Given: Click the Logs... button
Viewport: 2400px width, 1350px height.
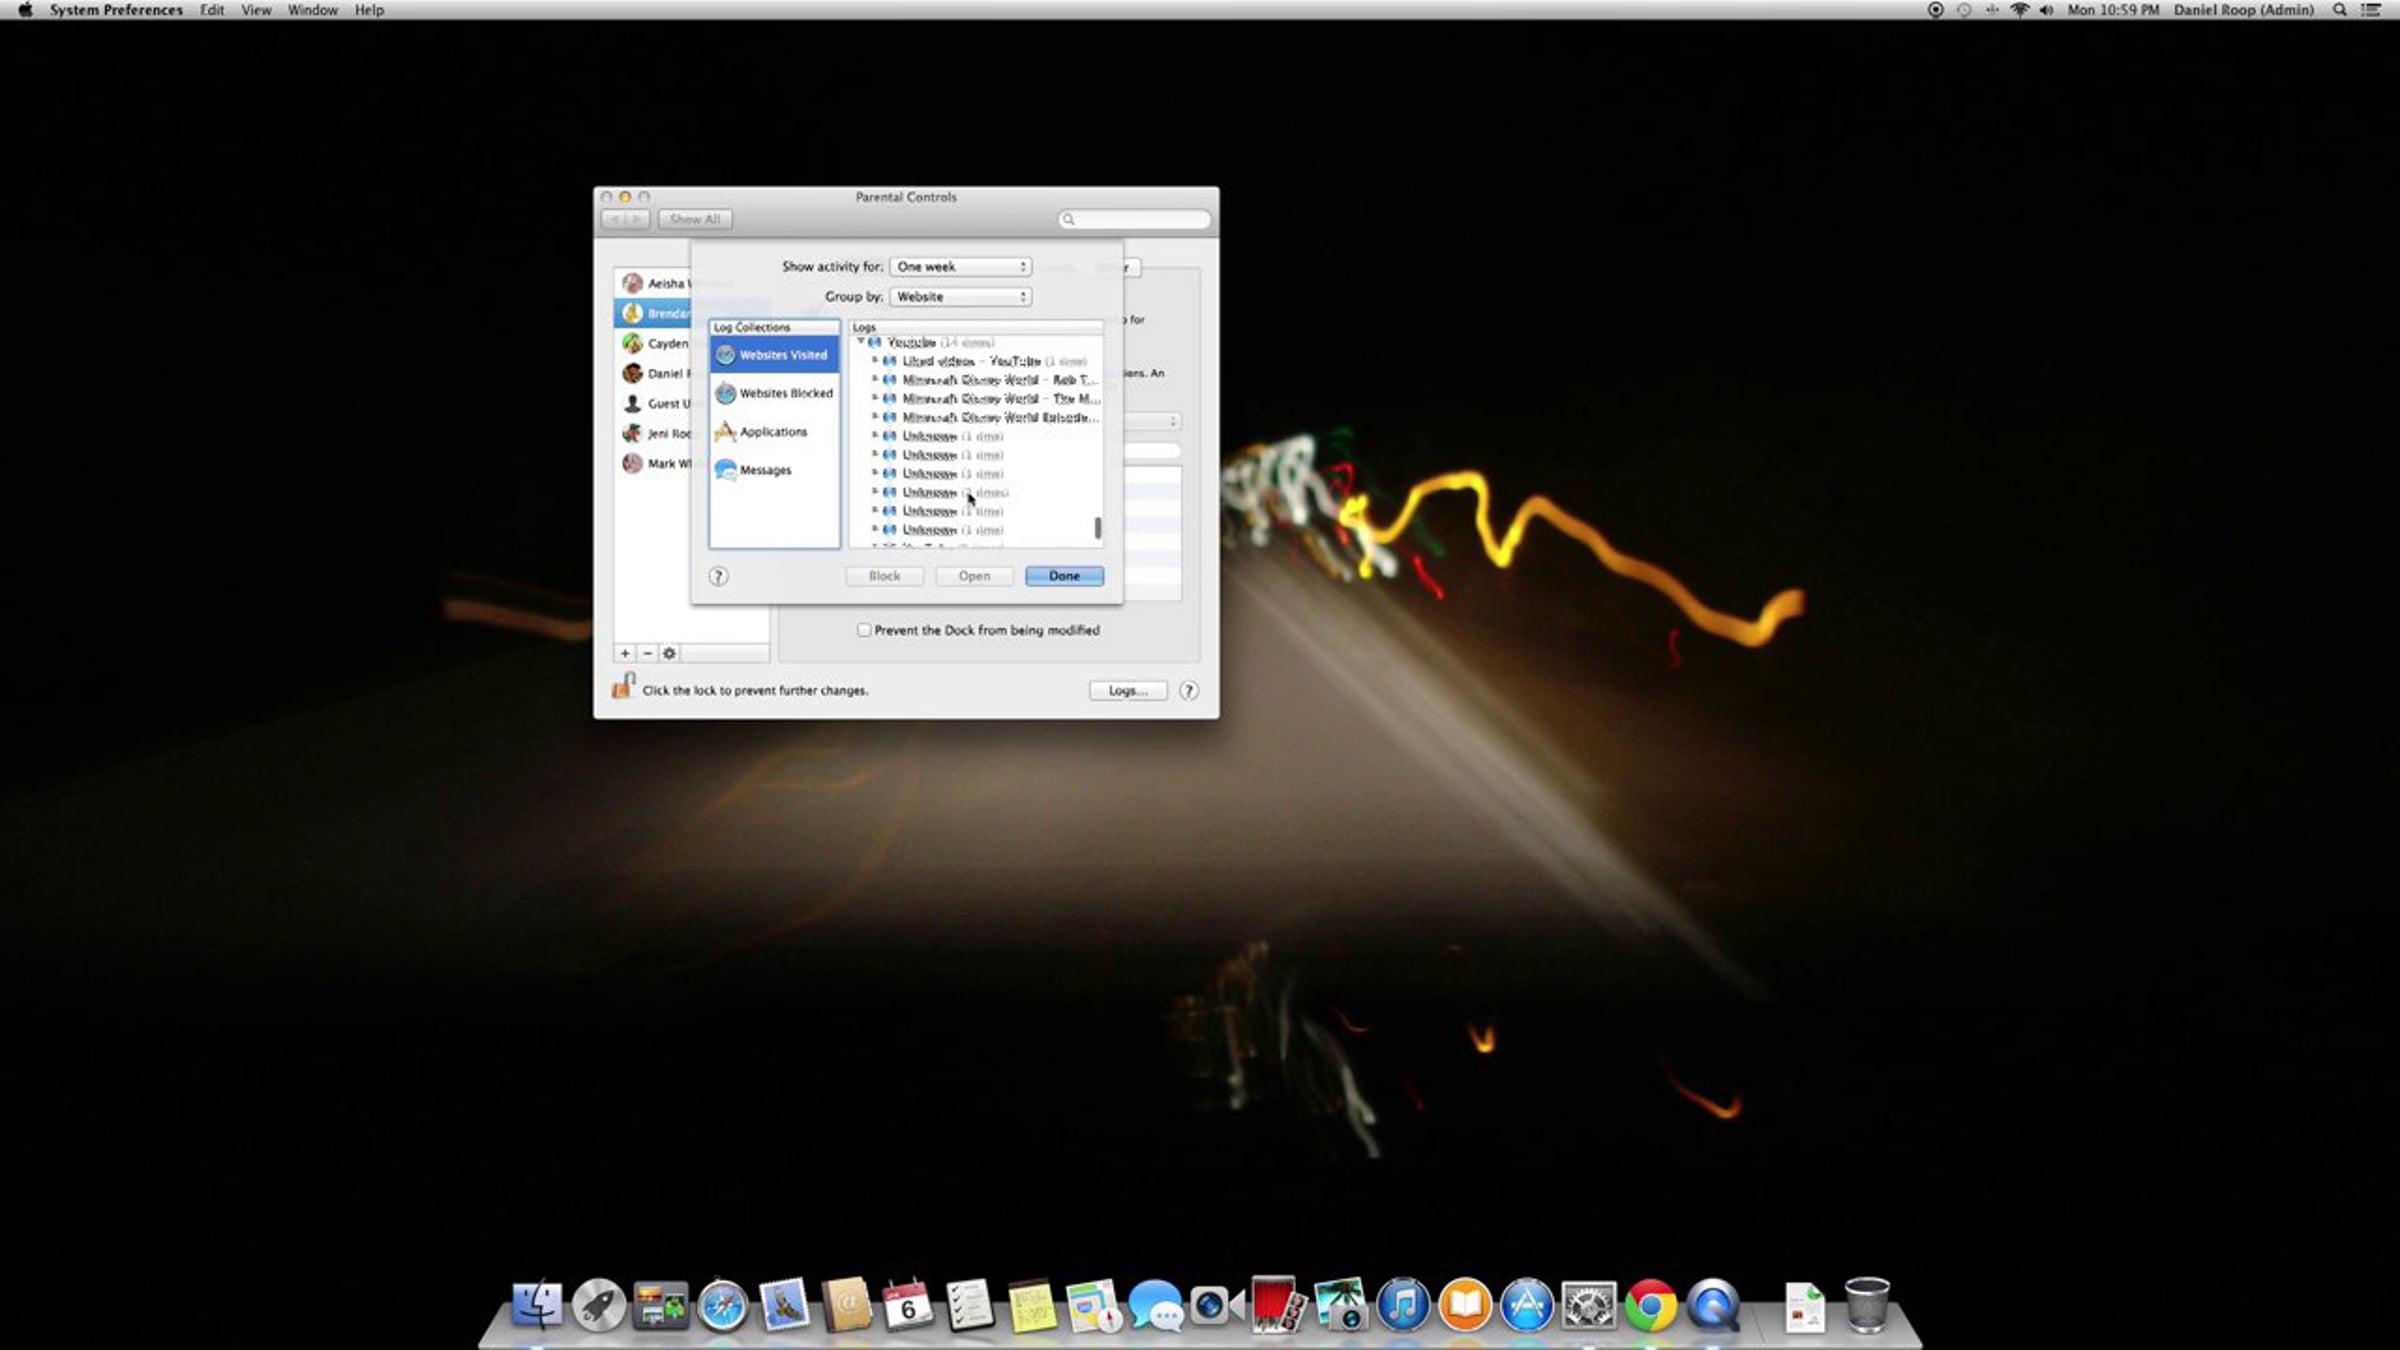Looking at the screenshot, I should click(x=1127, y=691).
